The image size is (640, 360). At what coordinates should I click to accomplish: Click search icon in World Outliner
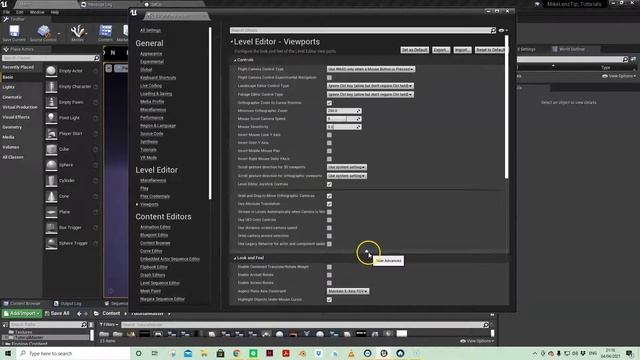pos(625,59)
